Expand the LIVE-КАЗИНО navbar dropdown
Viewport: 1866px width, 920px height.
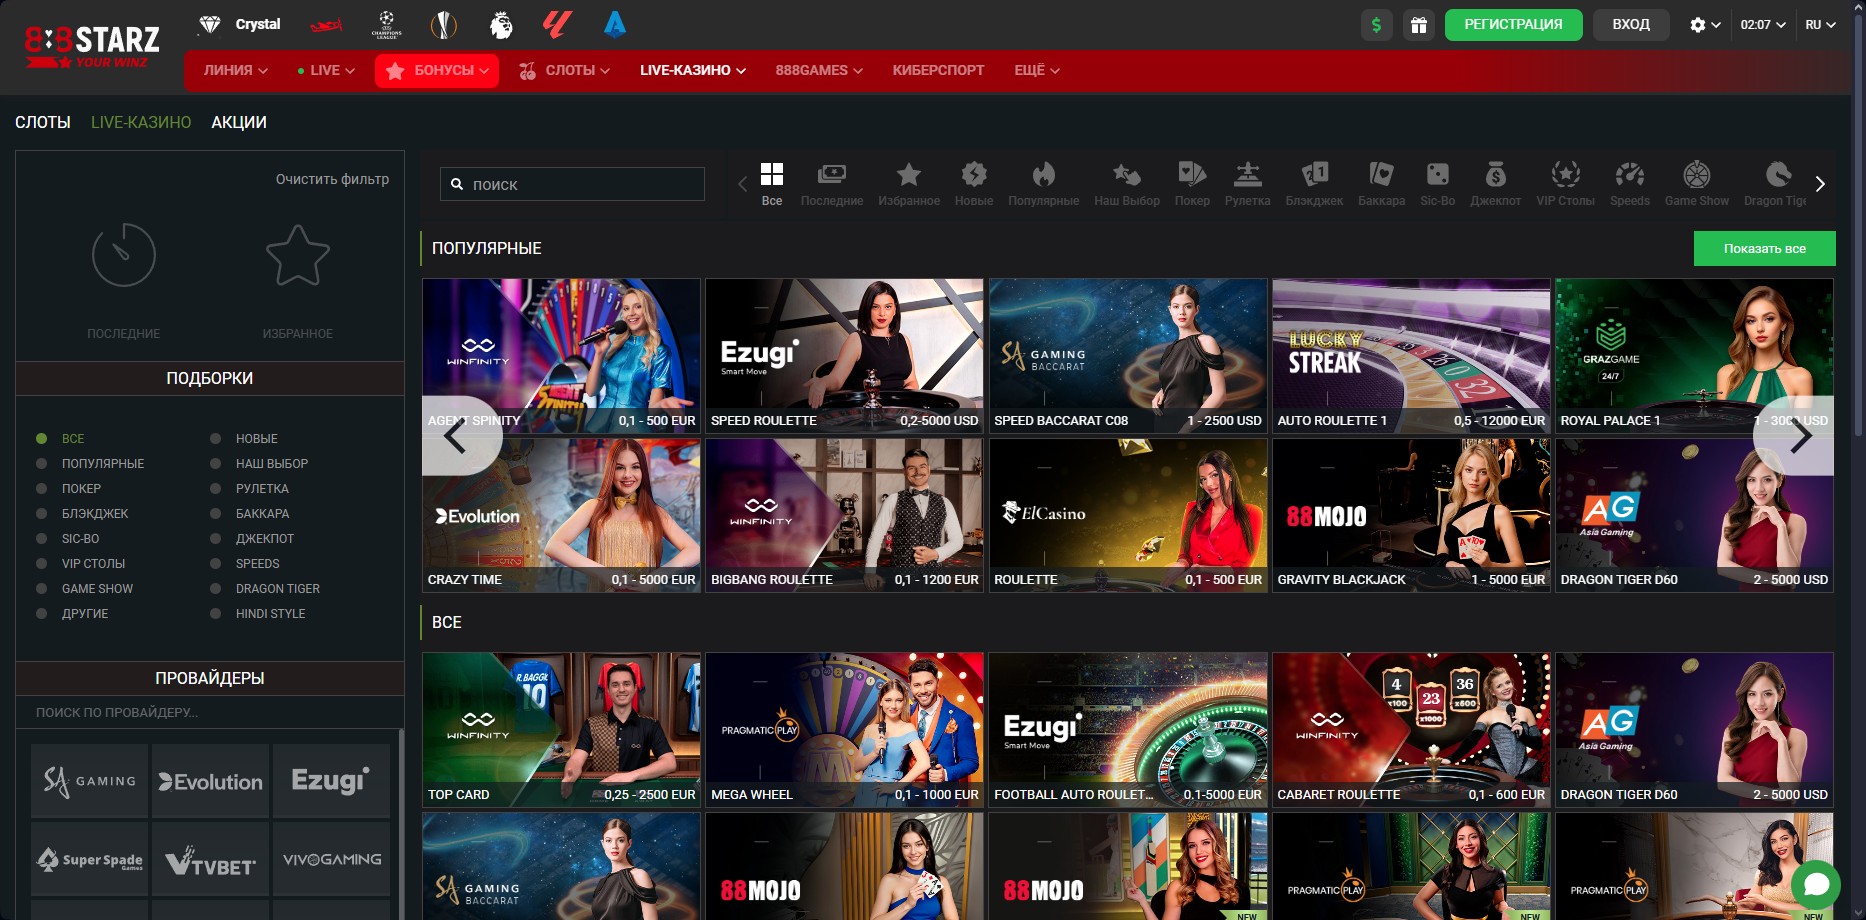pyautogui.click(x=693, y=70)
